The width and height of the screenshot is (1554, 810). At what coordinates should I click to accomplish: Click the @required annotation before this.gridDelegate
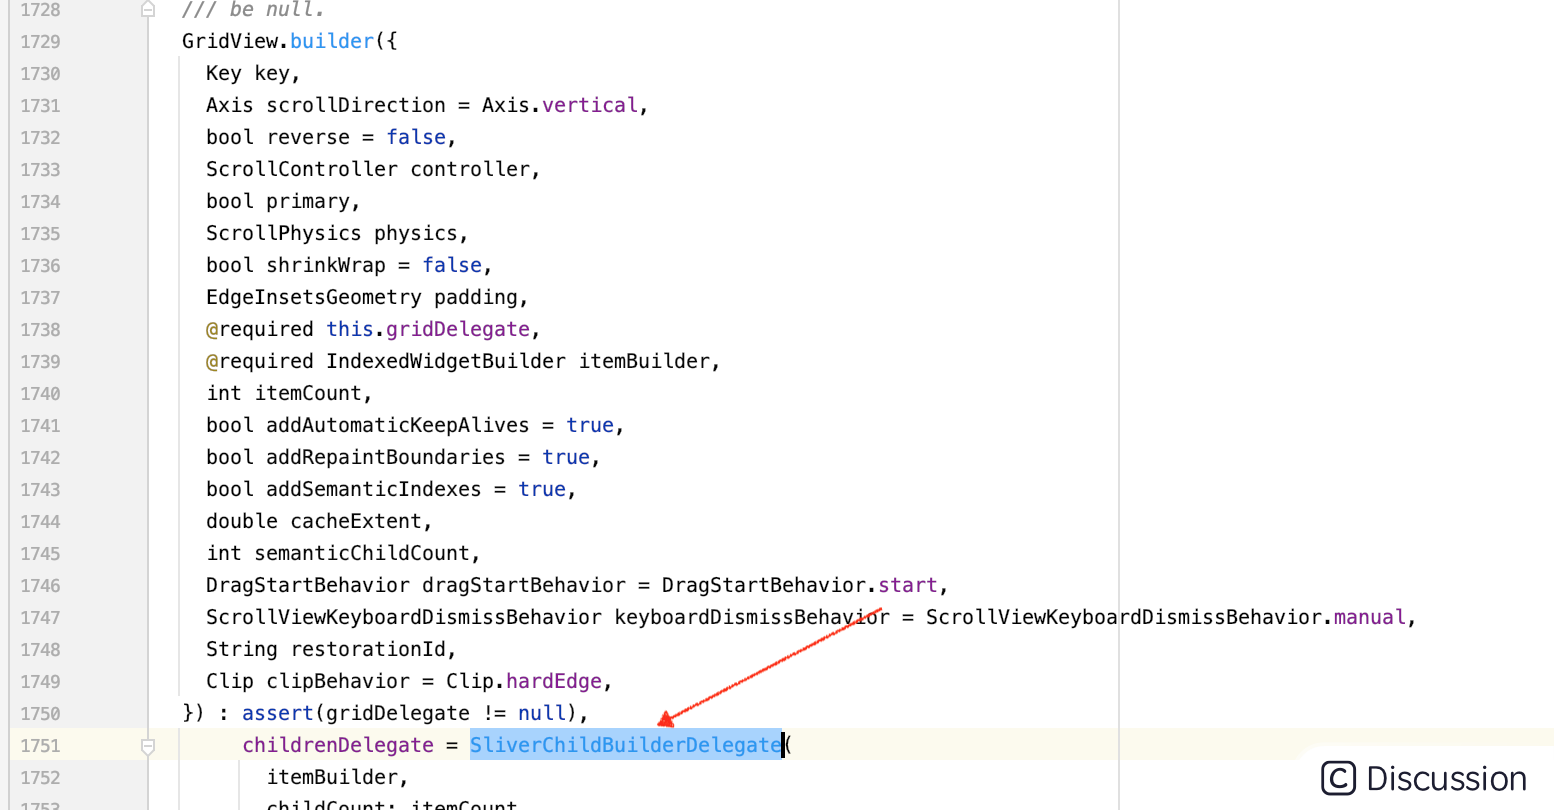click(x=260, y=329)
